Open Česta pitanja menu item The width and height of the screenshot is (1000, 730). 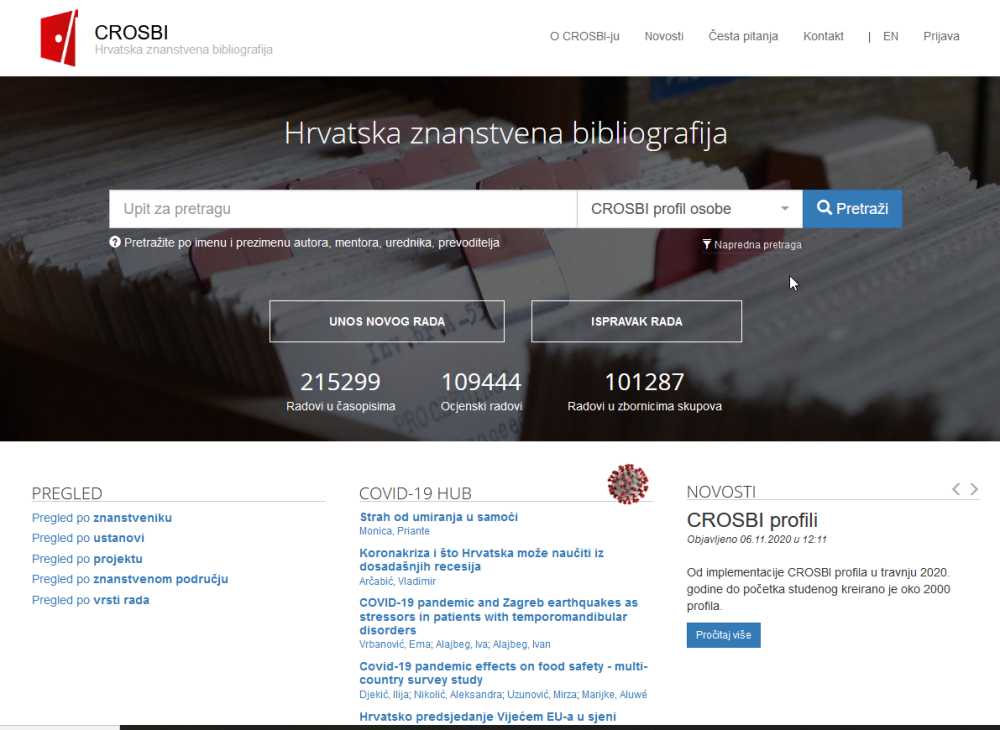(x=743, y=36)
